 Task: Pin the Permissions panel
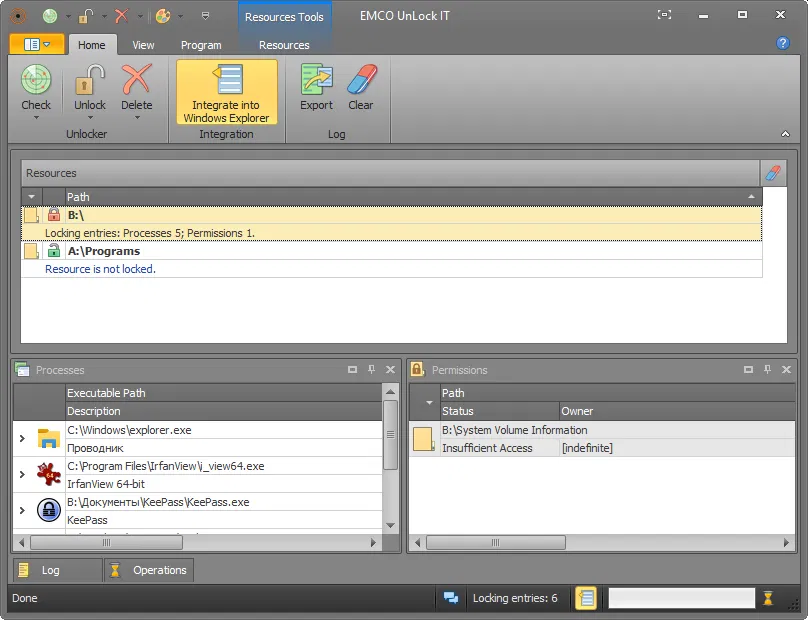(765, 370)
